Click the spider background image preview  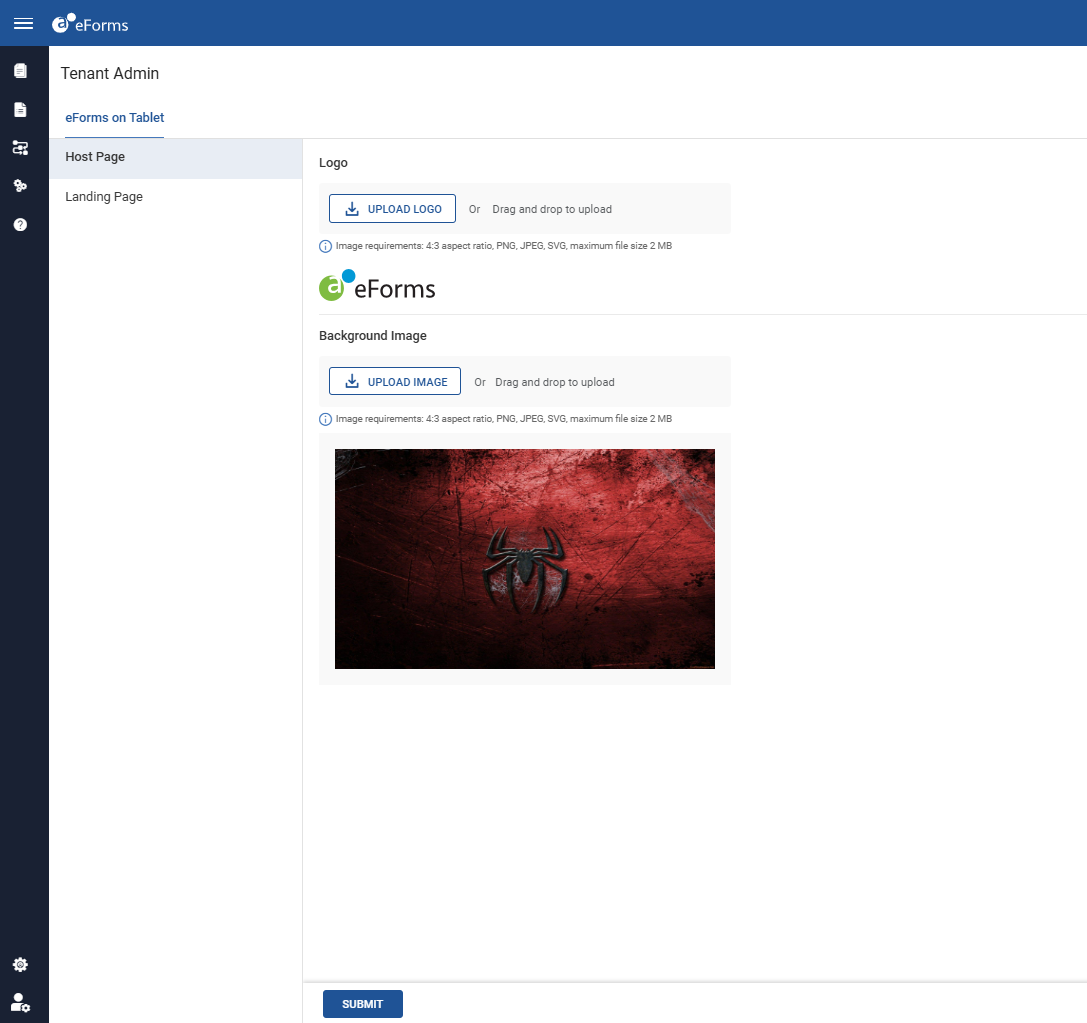525,559
